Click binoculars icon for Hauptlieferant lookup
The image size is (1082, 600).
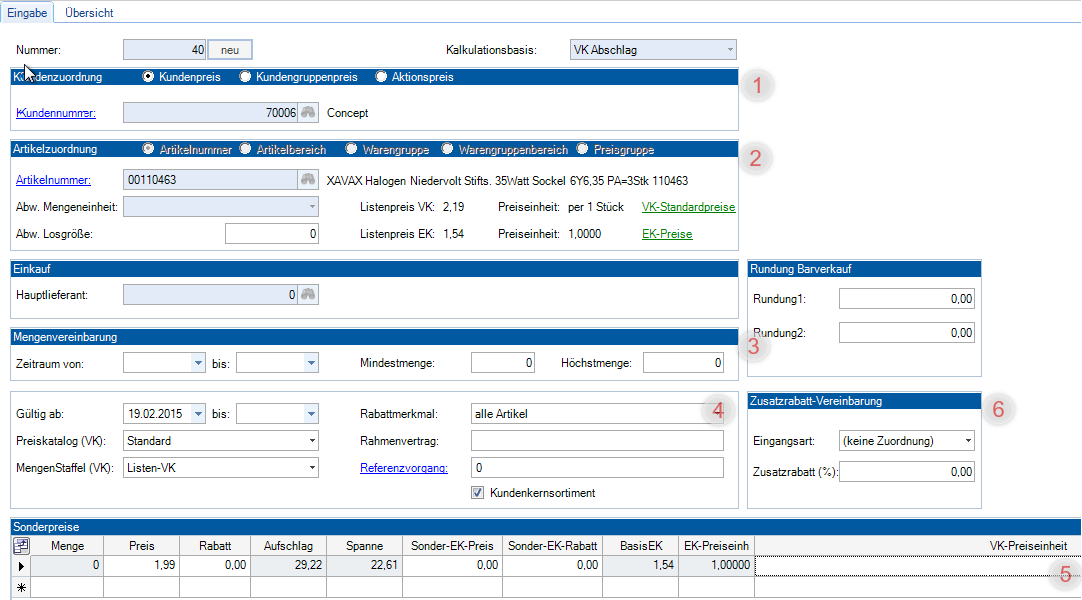(x=309, y=295)
